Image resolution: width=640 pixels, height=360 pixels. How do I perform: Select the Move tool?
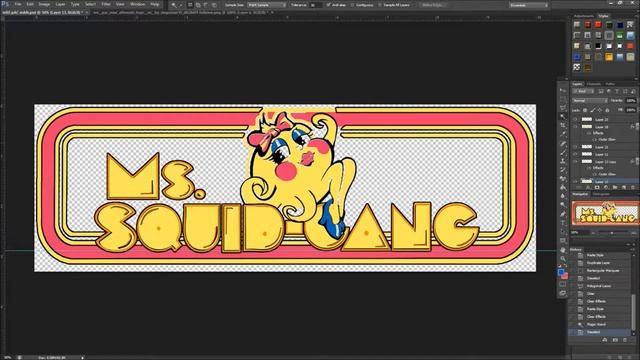563,90
